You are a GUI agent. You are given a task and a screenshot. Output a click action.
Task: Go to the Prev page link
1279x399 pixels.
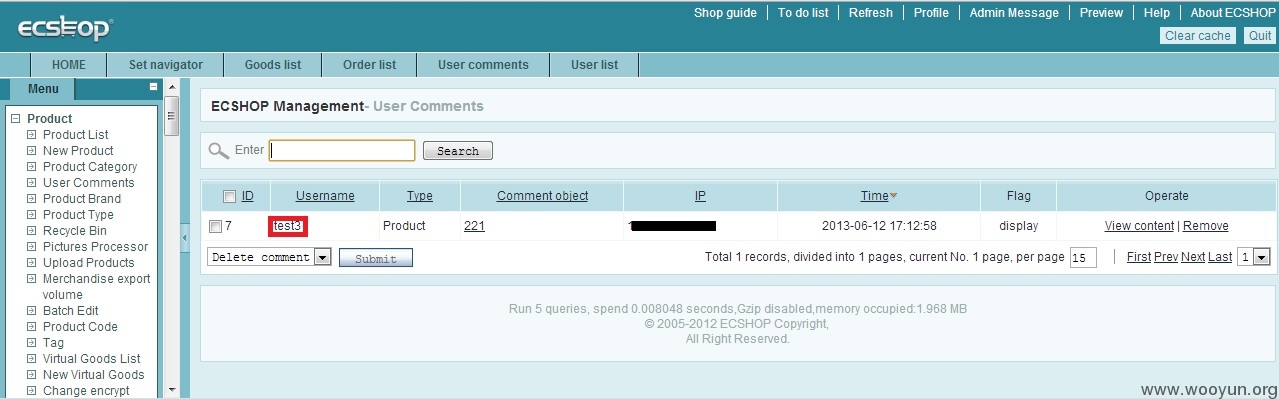[x=1166, y=257]
